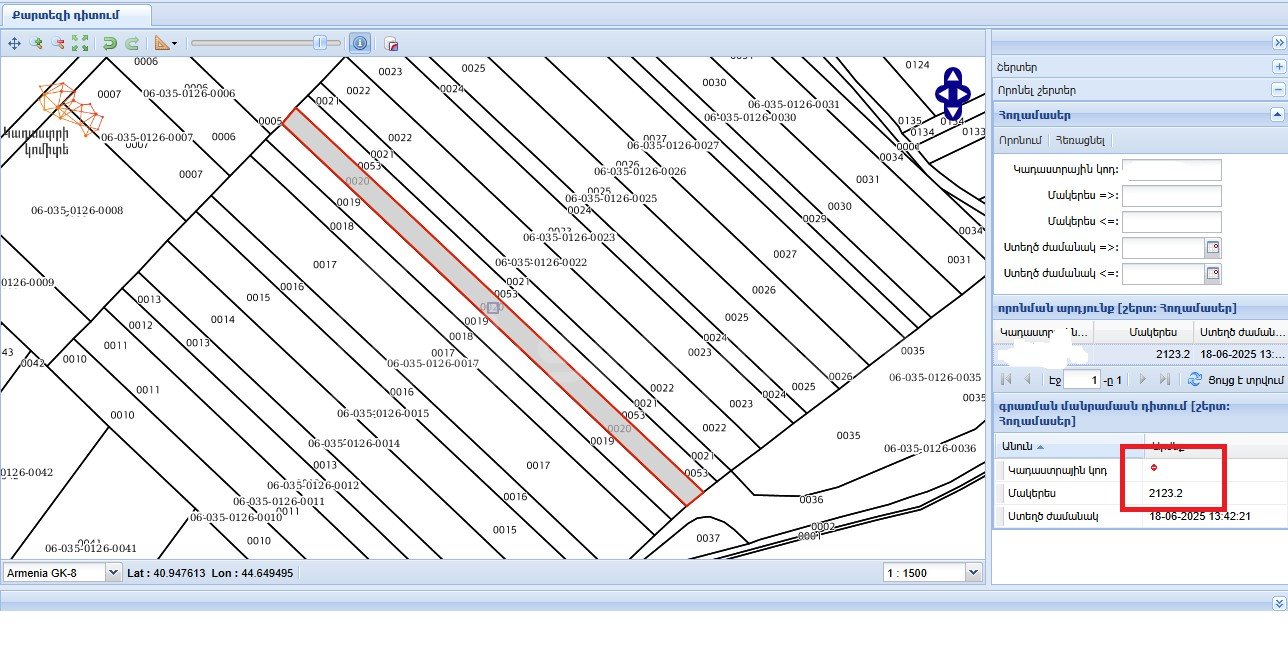Image resolution: width=1288 pixels, height=648 pixels.
Task: Zoom to full map extent
Action: (80, 44)
